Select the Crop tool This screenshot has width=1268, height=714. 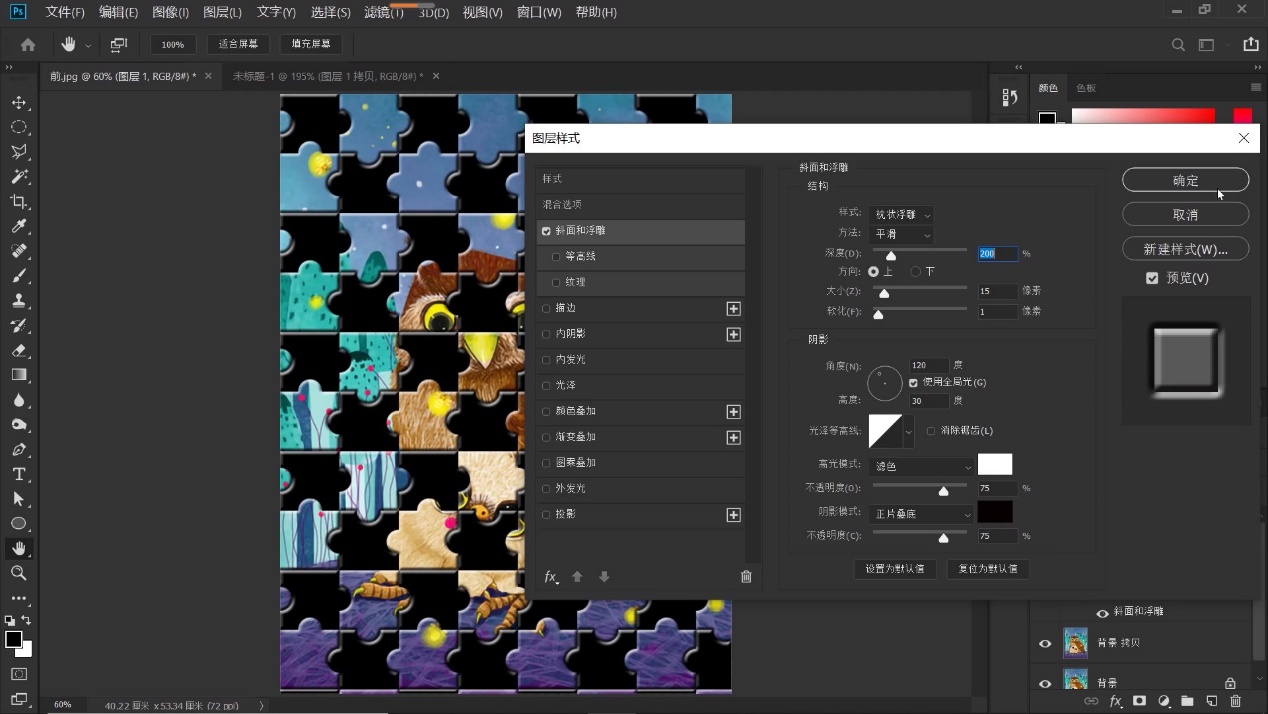pos(18,202)
